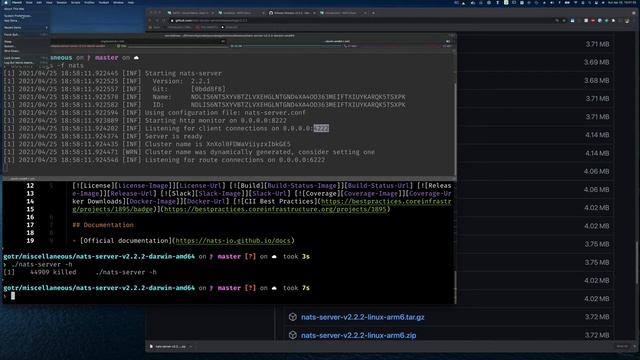Choose Force Quit in the Apple menu
Screen dimensions: 640x360
(x=12, y=35)
